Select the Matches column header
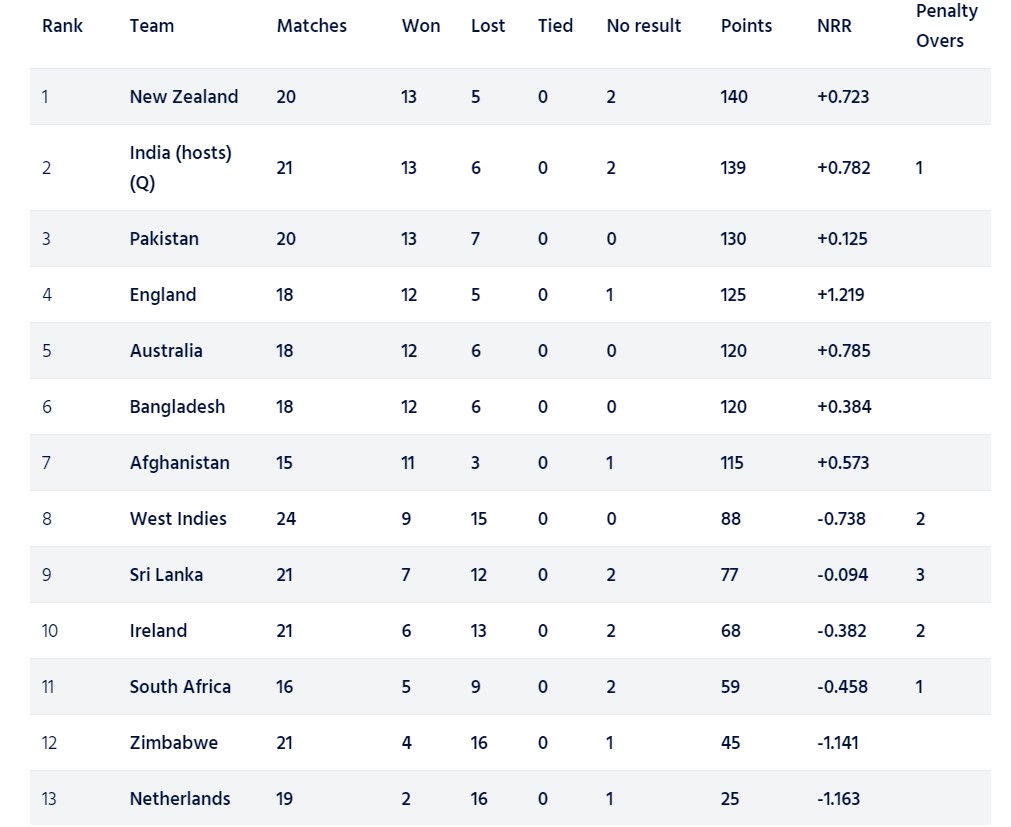The image size is (1011, 827). pos(311,26)
